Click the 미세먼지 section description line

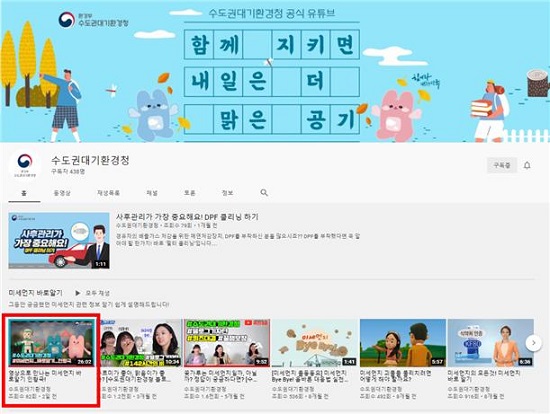(89, 304)
